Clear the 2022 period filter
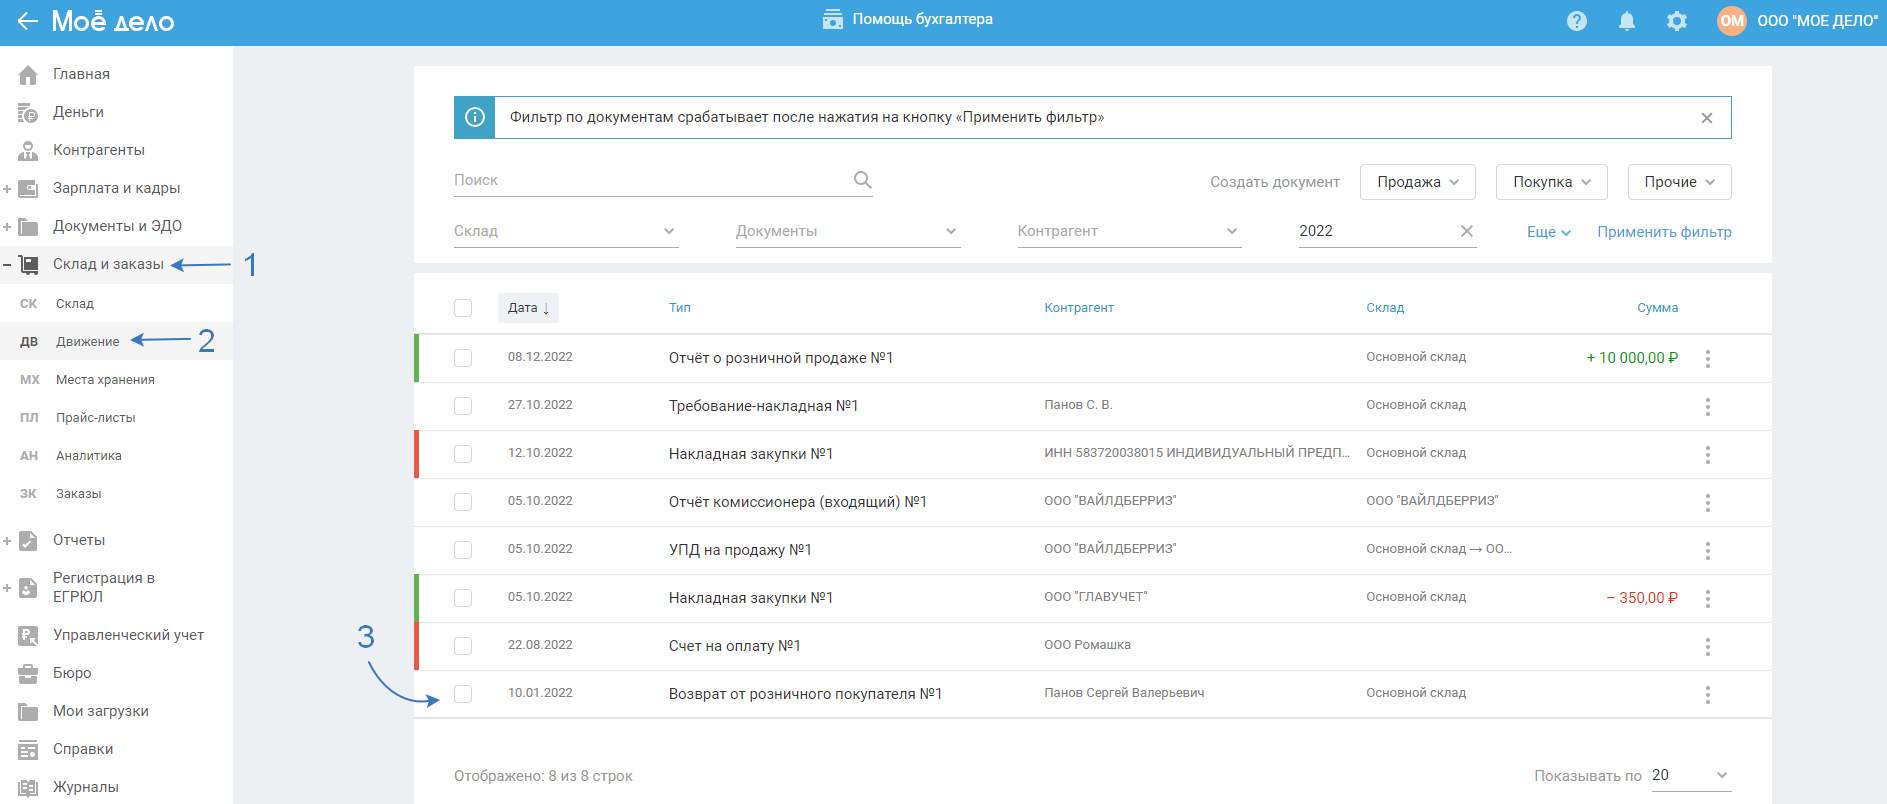The width and height of the screenshot is (1887, 804). click(1467, 231)
